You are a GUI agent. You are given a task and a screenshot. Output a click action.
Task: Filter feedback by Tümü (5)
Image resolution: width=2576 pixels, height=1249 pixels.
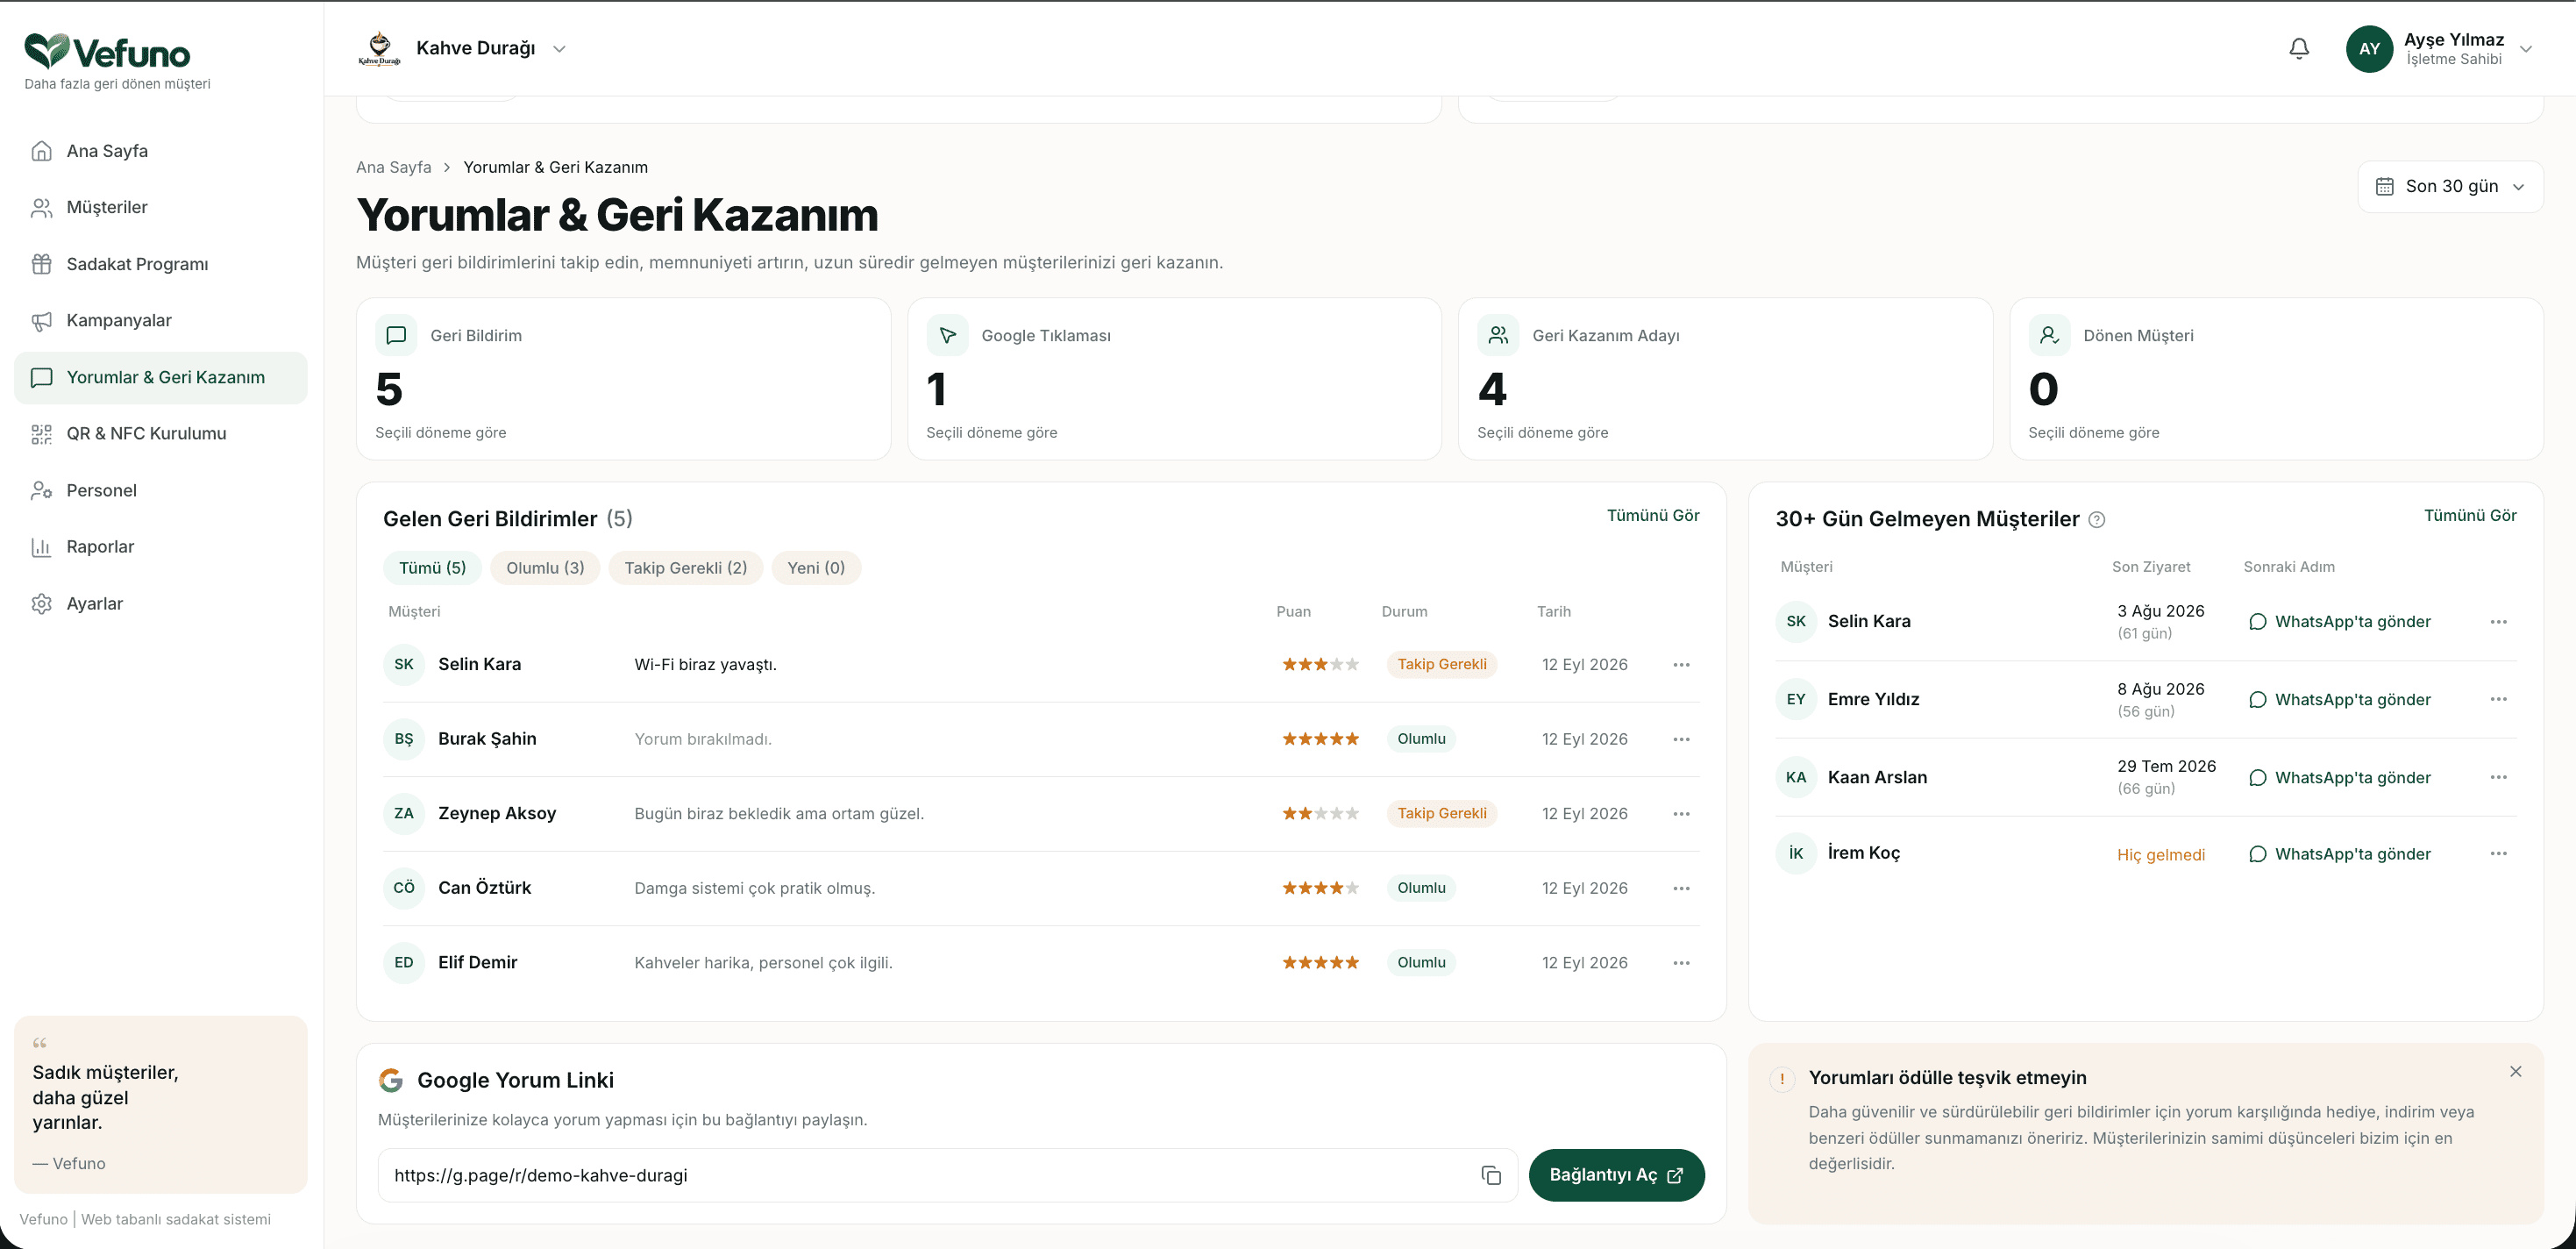point(432,568)
